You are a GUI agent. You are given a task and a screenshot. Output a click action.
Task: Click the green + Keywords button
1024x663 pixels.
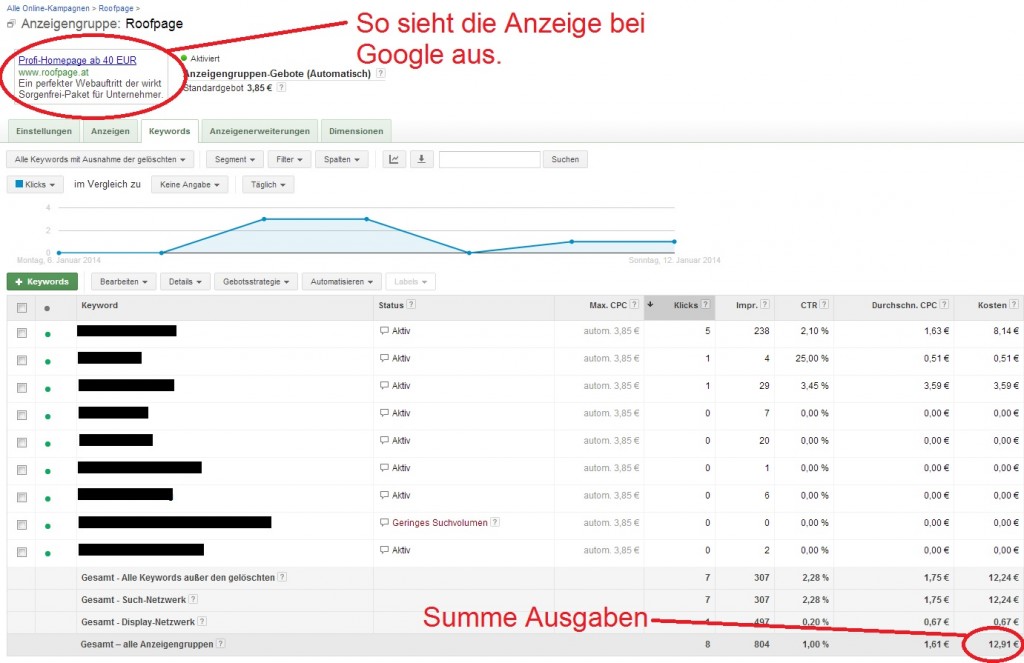[x=42, y=282]
